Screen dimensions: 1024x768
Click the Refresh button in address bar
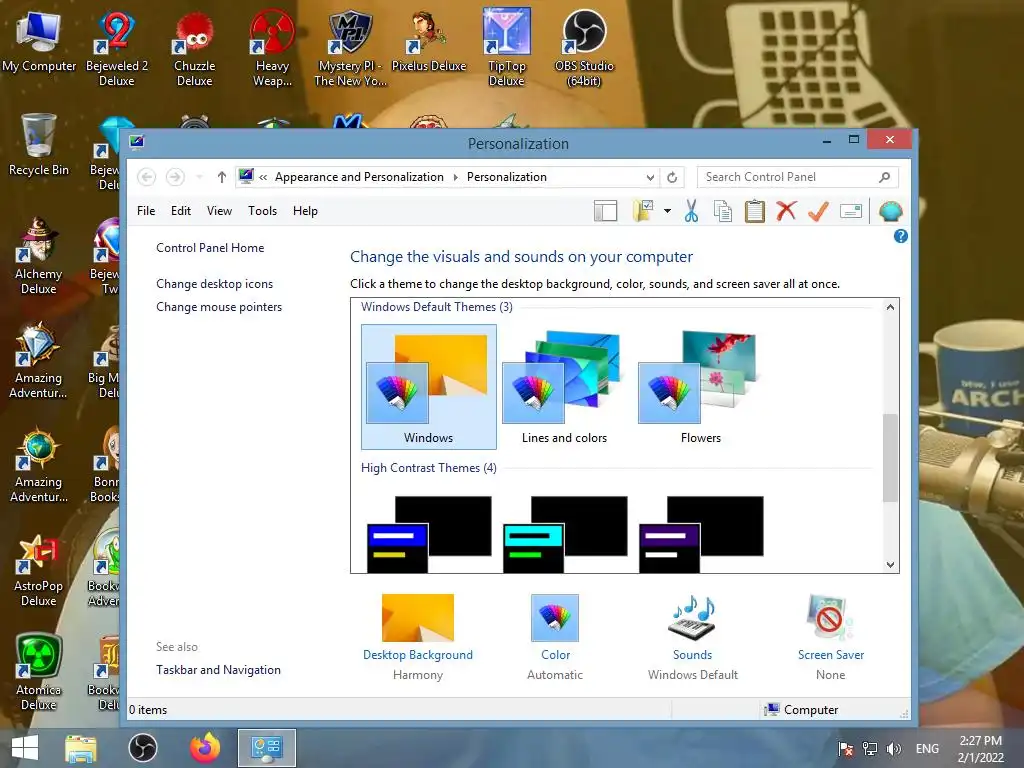672,177
